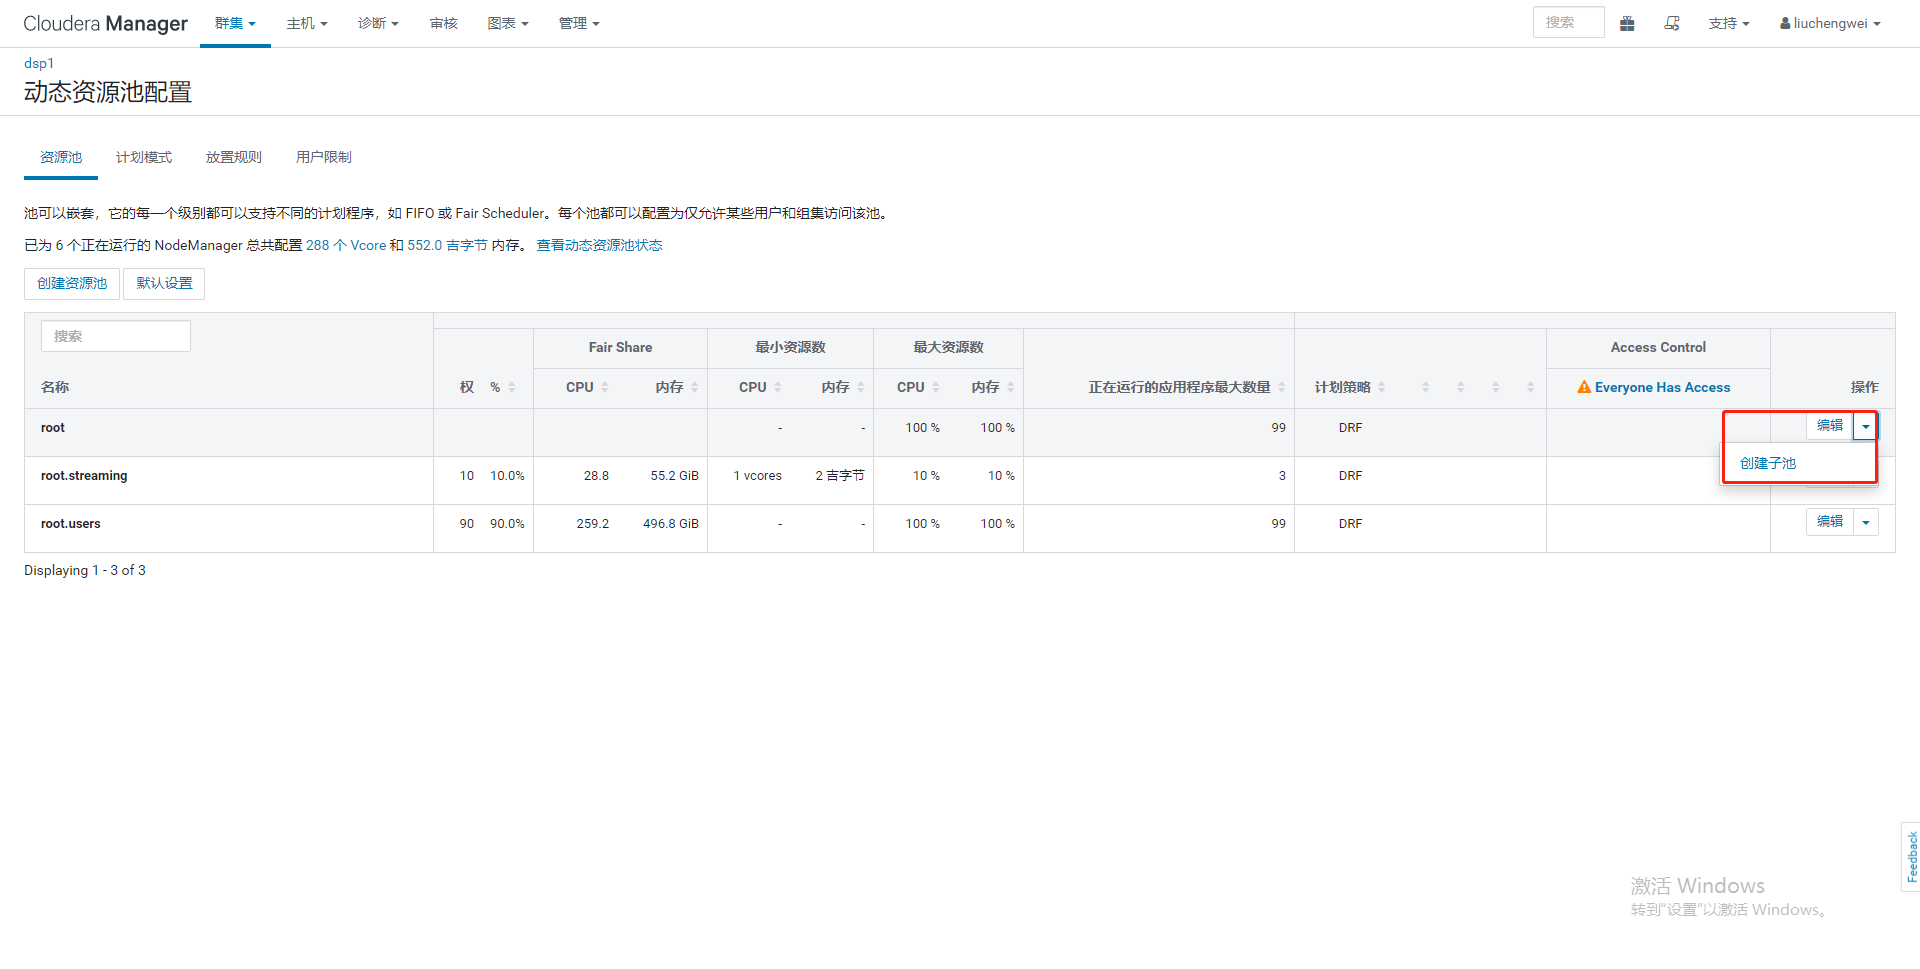Click the Cloudera Manager logo
This screenshot has height=969, width=1920.
pos(105,23)
